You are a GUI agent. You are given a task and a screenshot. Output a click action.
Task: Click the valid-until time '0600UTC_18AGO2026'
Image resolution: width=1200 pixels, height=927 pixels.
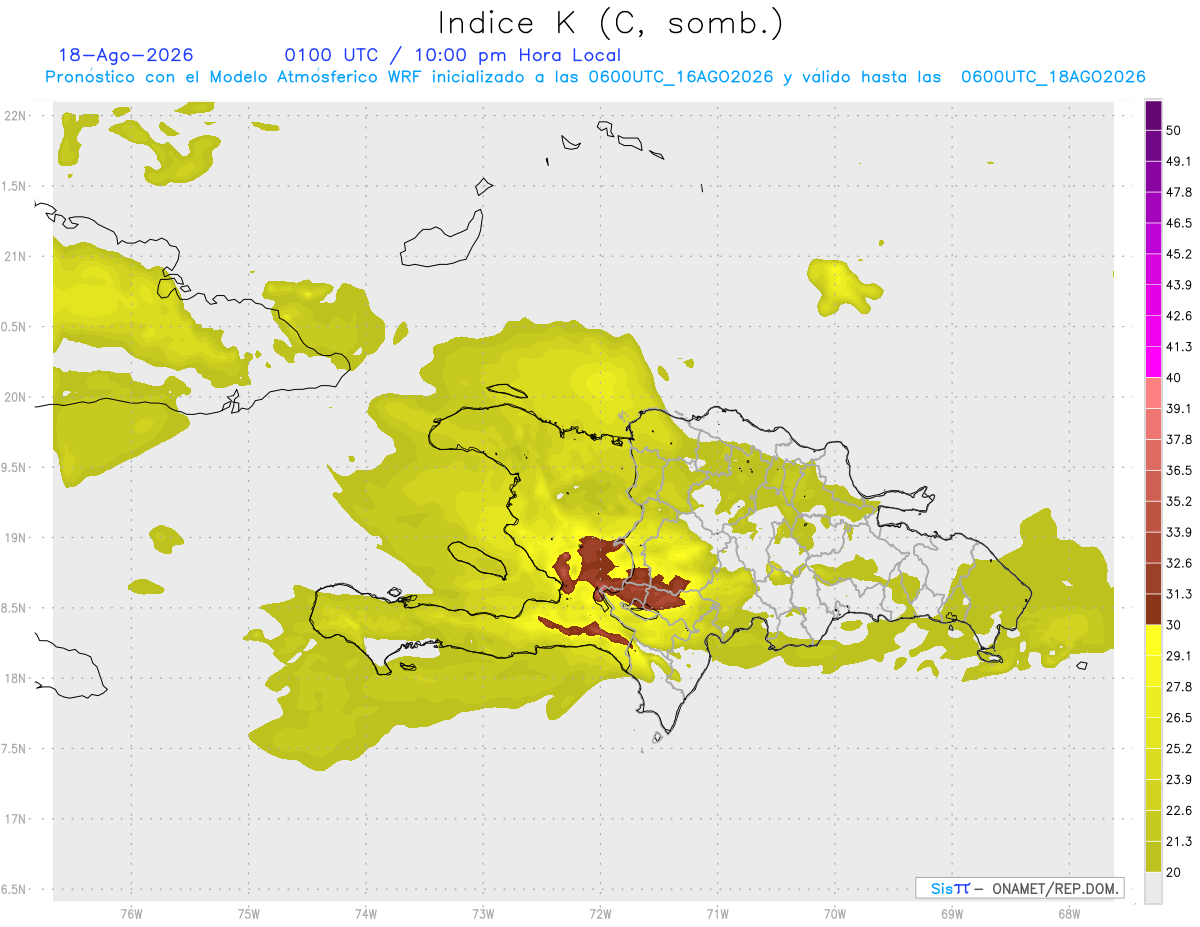(x=1053, y=77)
